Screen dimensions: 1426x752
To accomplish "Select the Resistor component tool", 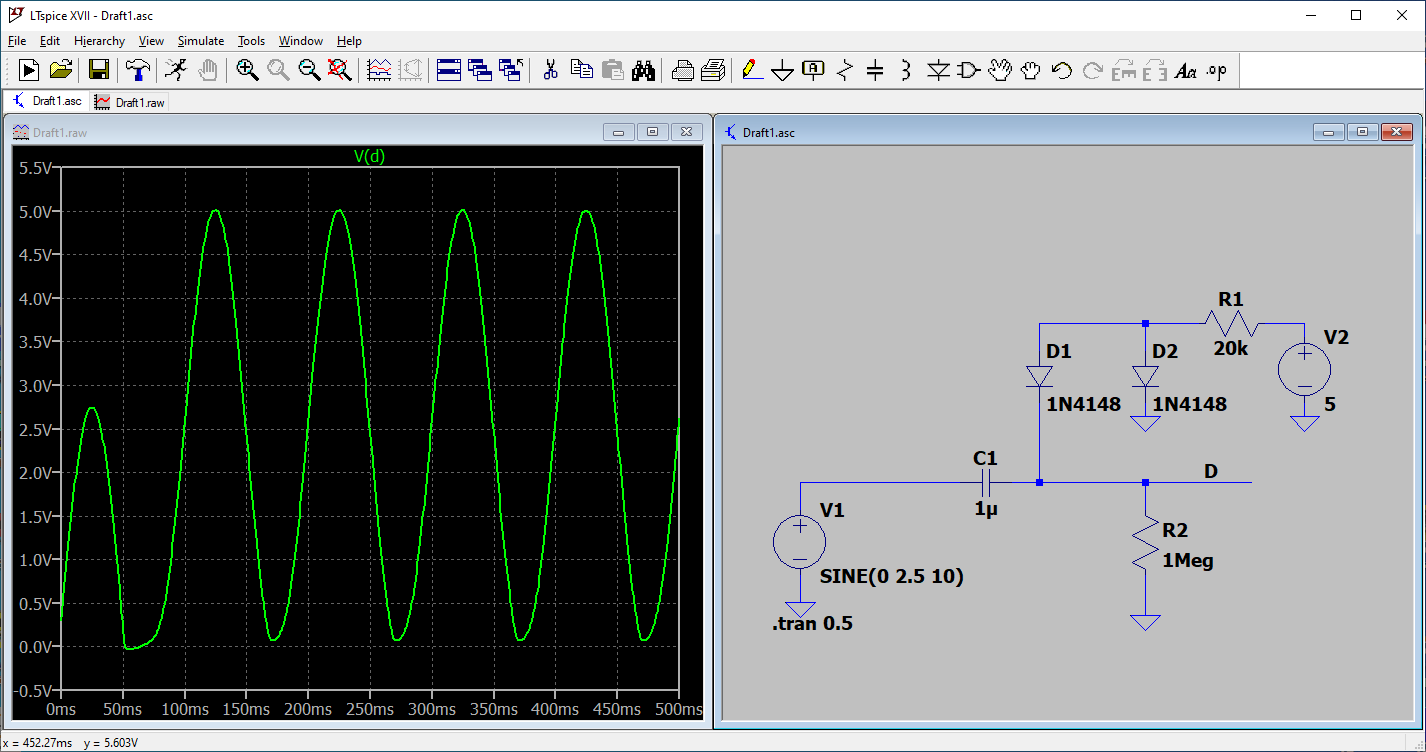I will [845, 70].
